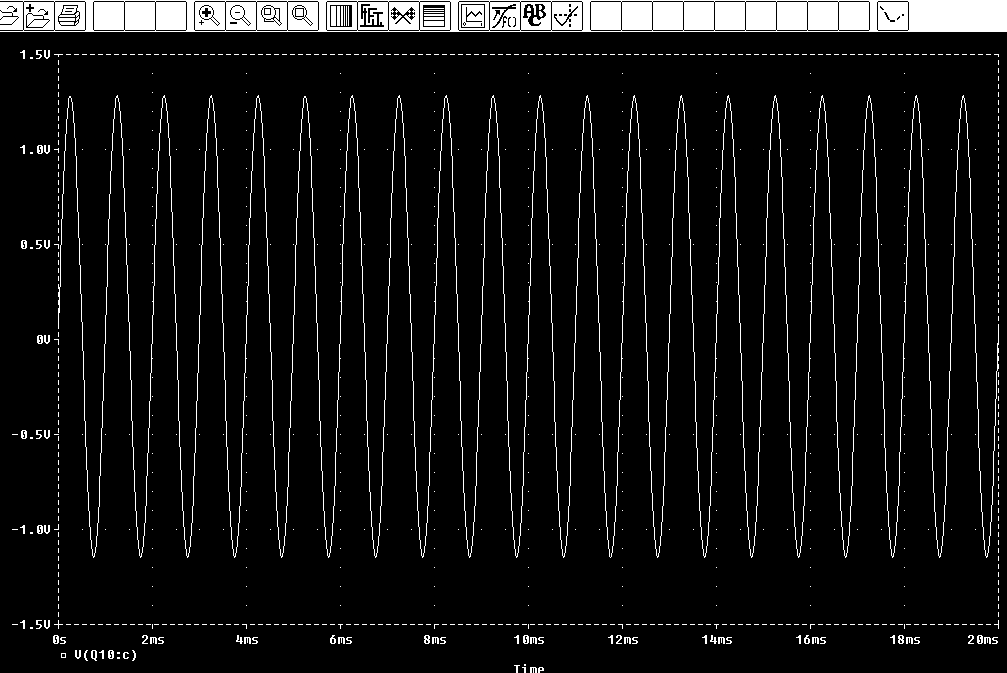
Task: Zoom in with the plus magnifier
Action: point(210,16)
